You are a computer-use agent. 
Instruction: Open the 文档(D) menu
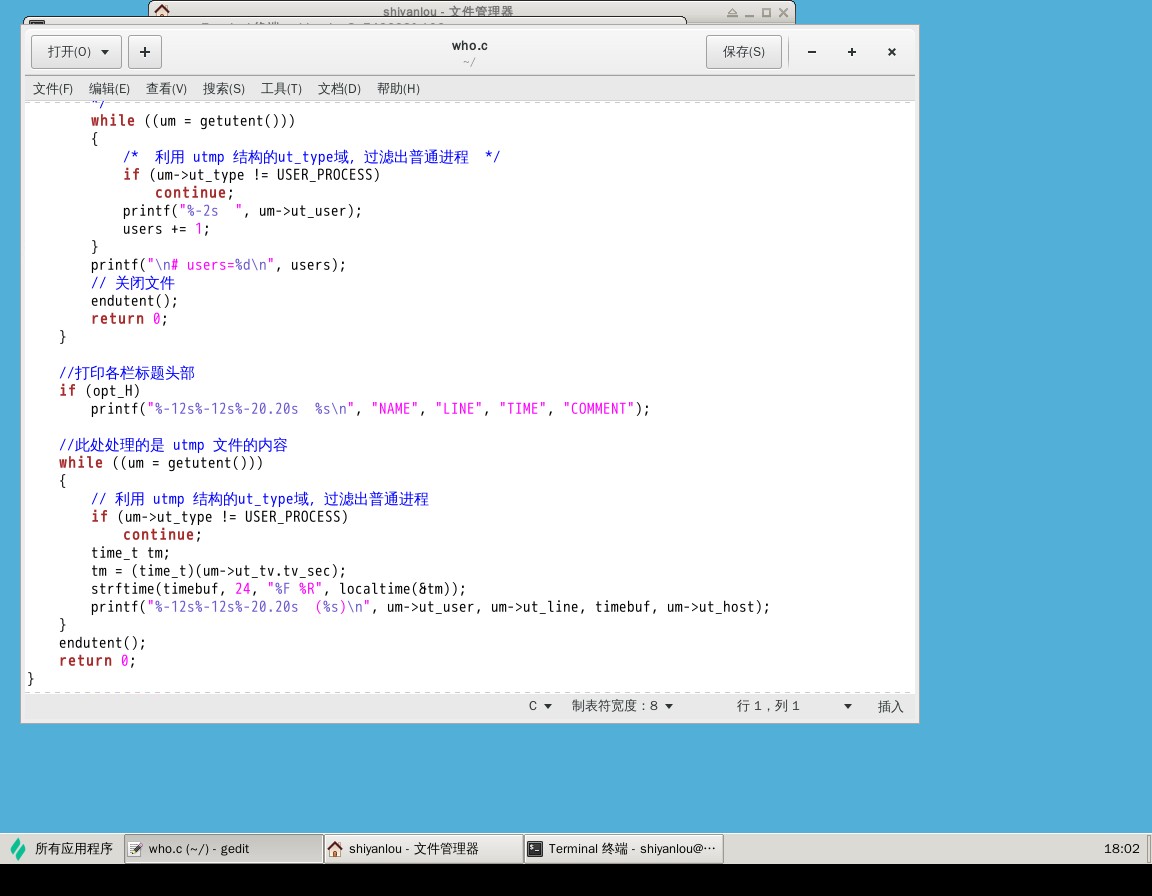tap(339, 88)
